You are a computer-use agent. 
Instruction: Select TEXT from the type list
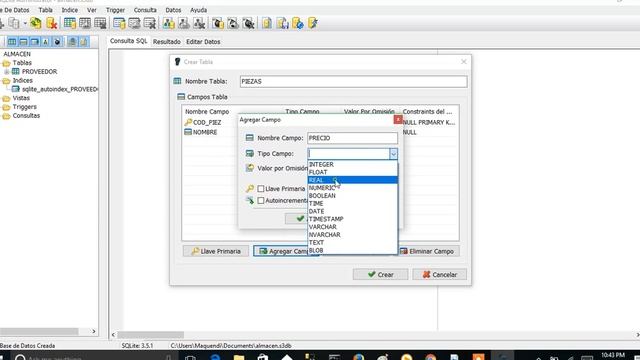352,242
